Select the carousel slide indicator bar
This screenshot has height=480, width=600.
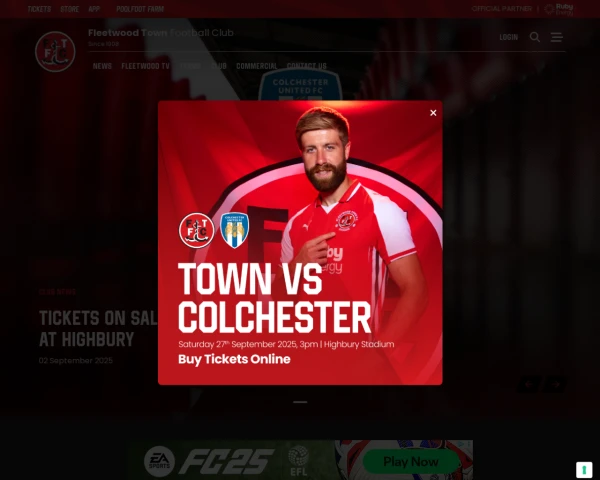(300, 402)
